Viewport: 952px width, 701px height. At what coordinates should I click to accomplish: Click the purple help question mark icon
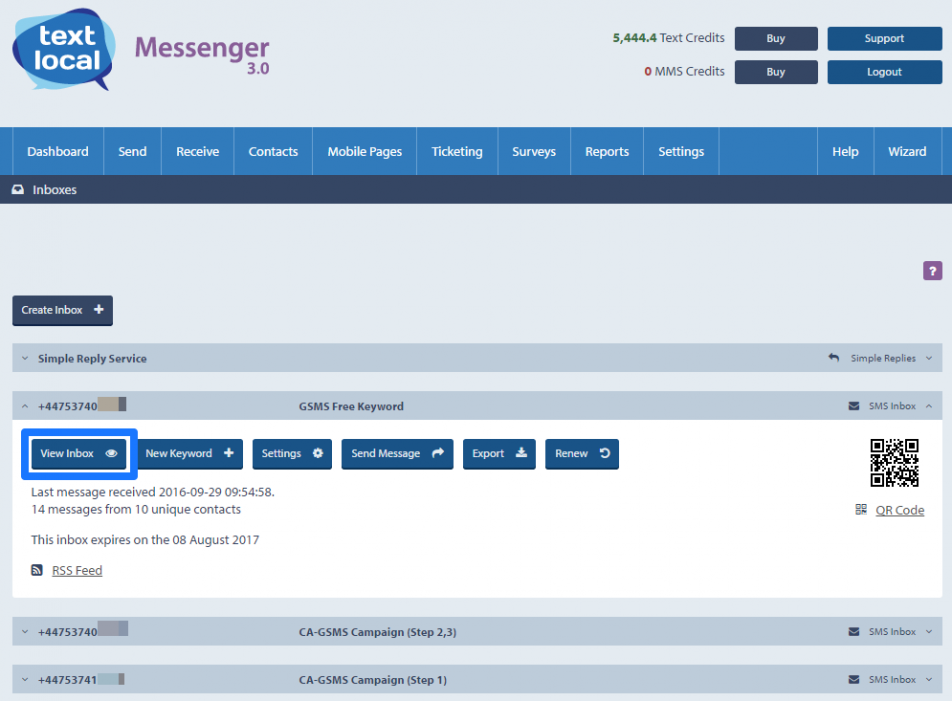tap(932, 271)
